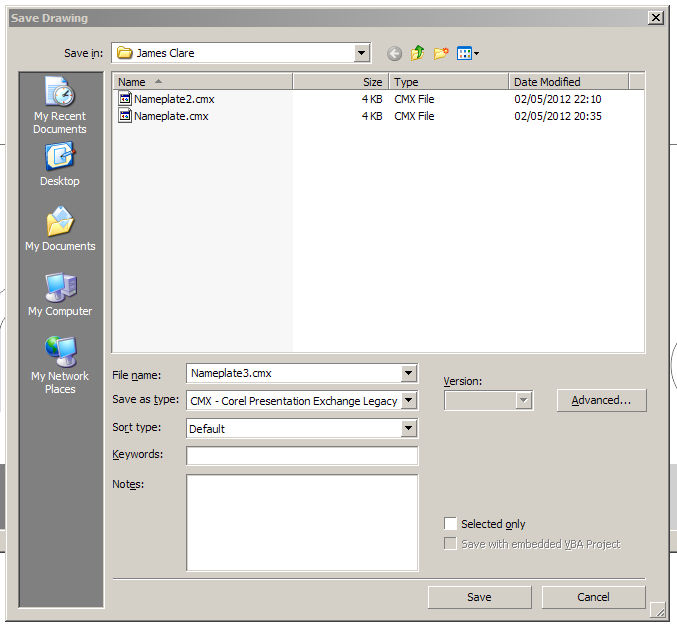Open My Network Places
677x626 pixels.
[60, 365]
